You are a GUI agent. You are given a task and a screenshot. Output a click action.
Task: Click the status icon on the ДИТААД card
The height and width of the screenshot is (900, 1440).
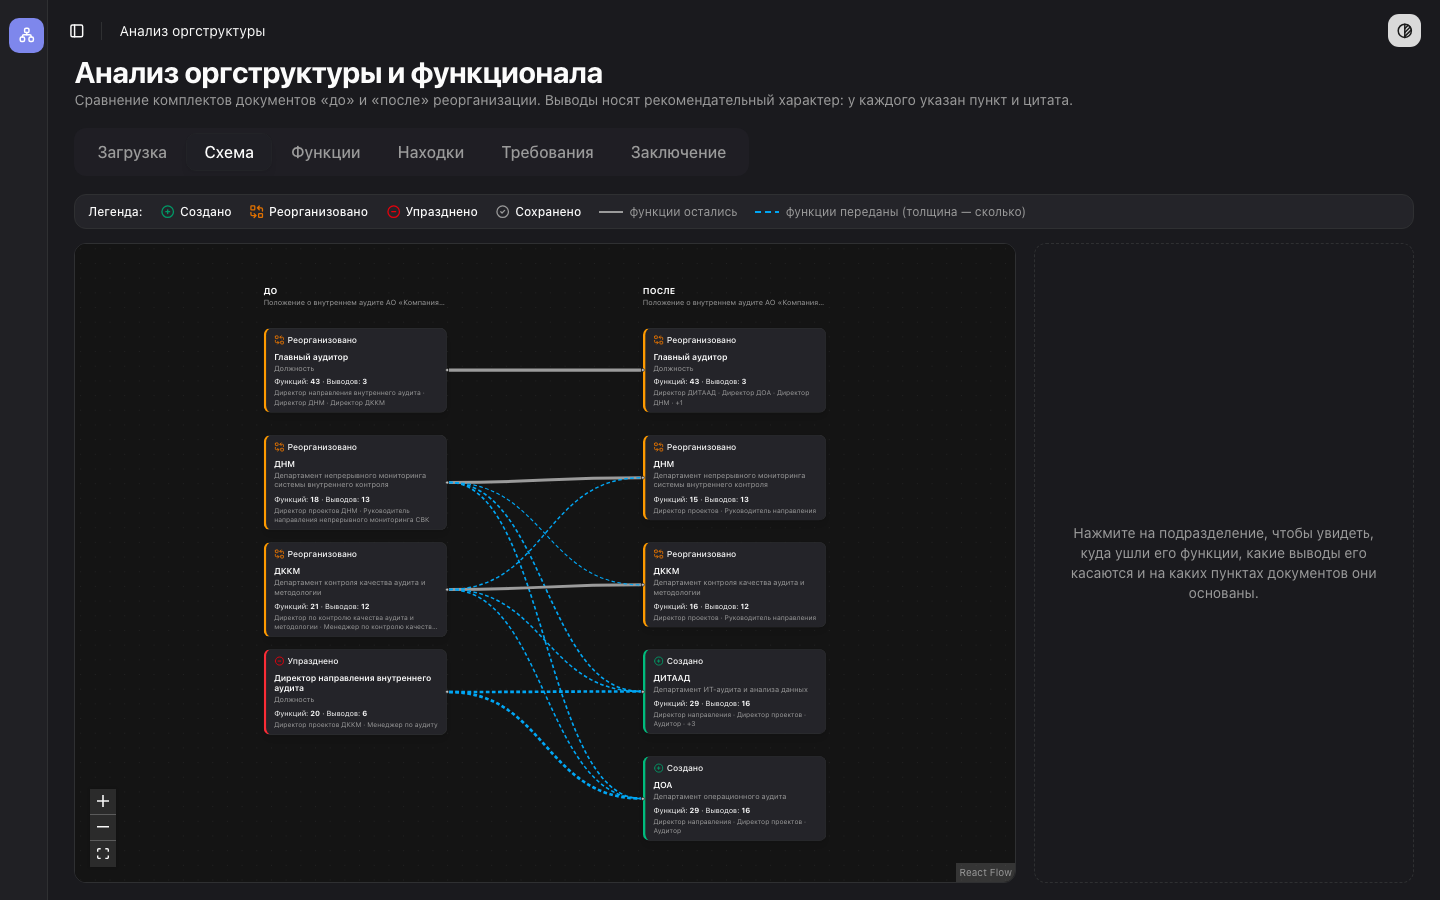[658, 661]
